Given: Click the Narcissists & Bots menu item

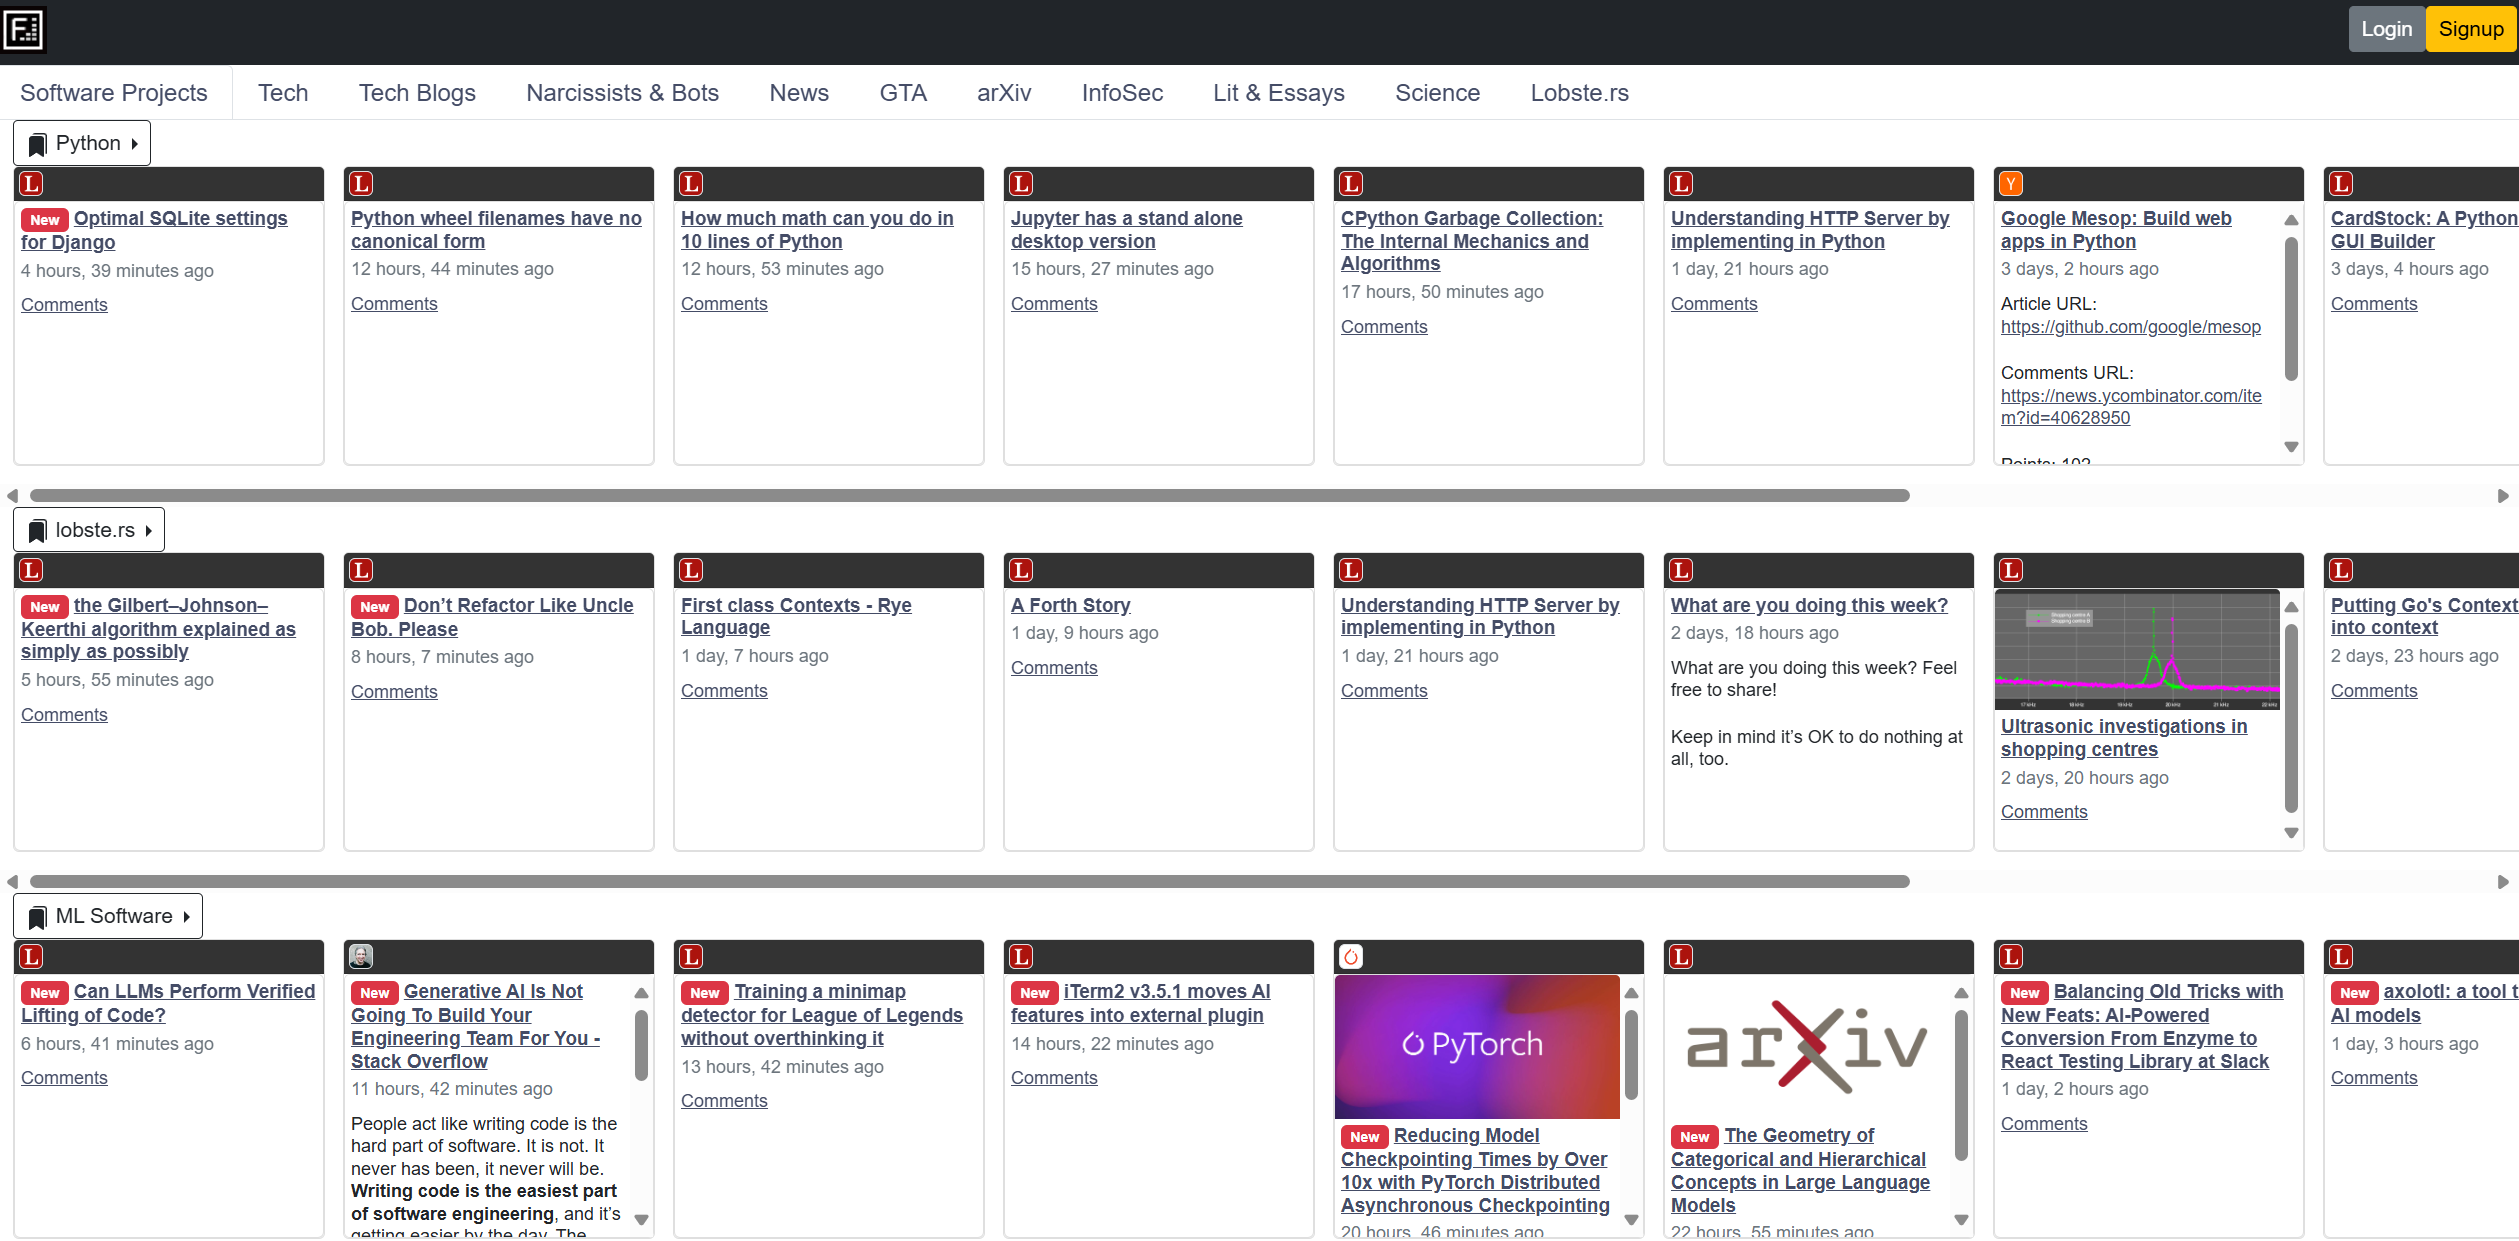Looking at the screenshot, I should [x=623, y=92].
